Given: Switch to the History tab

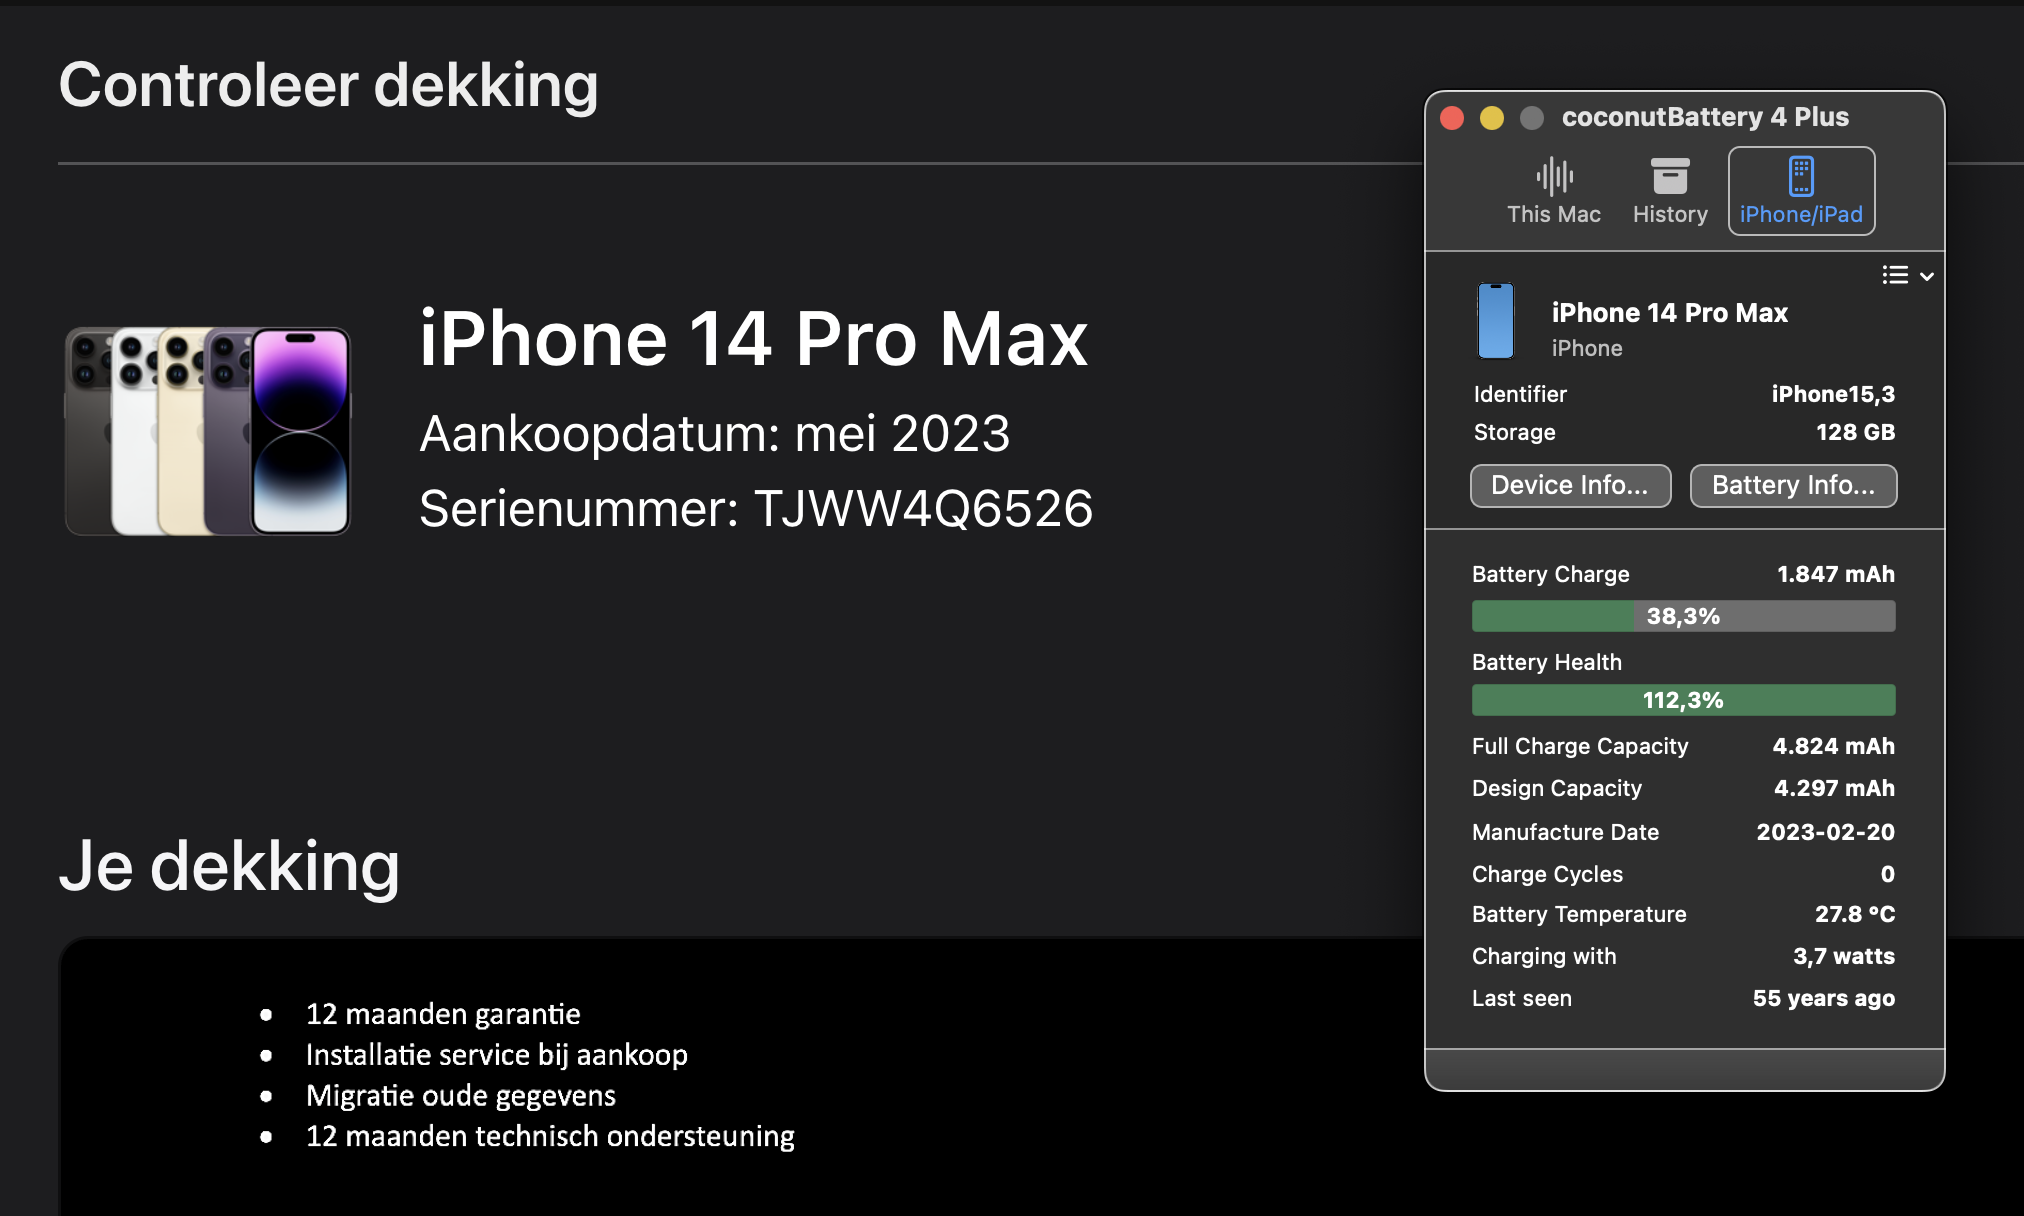Looking at the screenshot, I should tap(1669, 191).
